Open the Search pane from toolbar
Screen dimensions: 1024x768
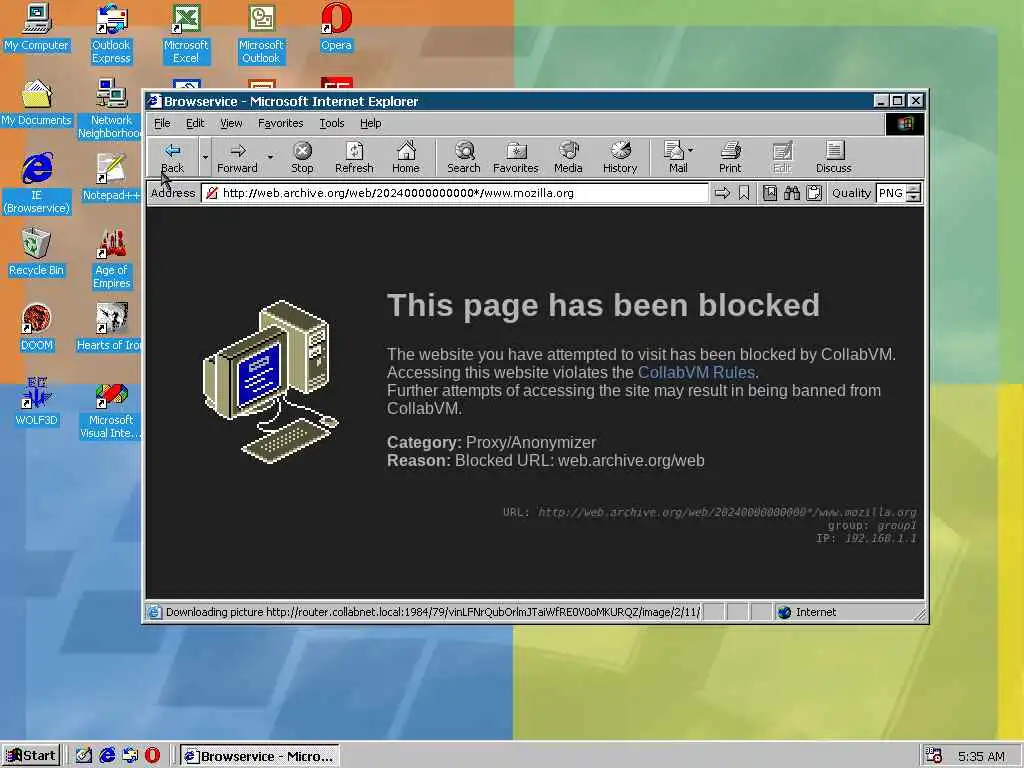click(464, 157)
